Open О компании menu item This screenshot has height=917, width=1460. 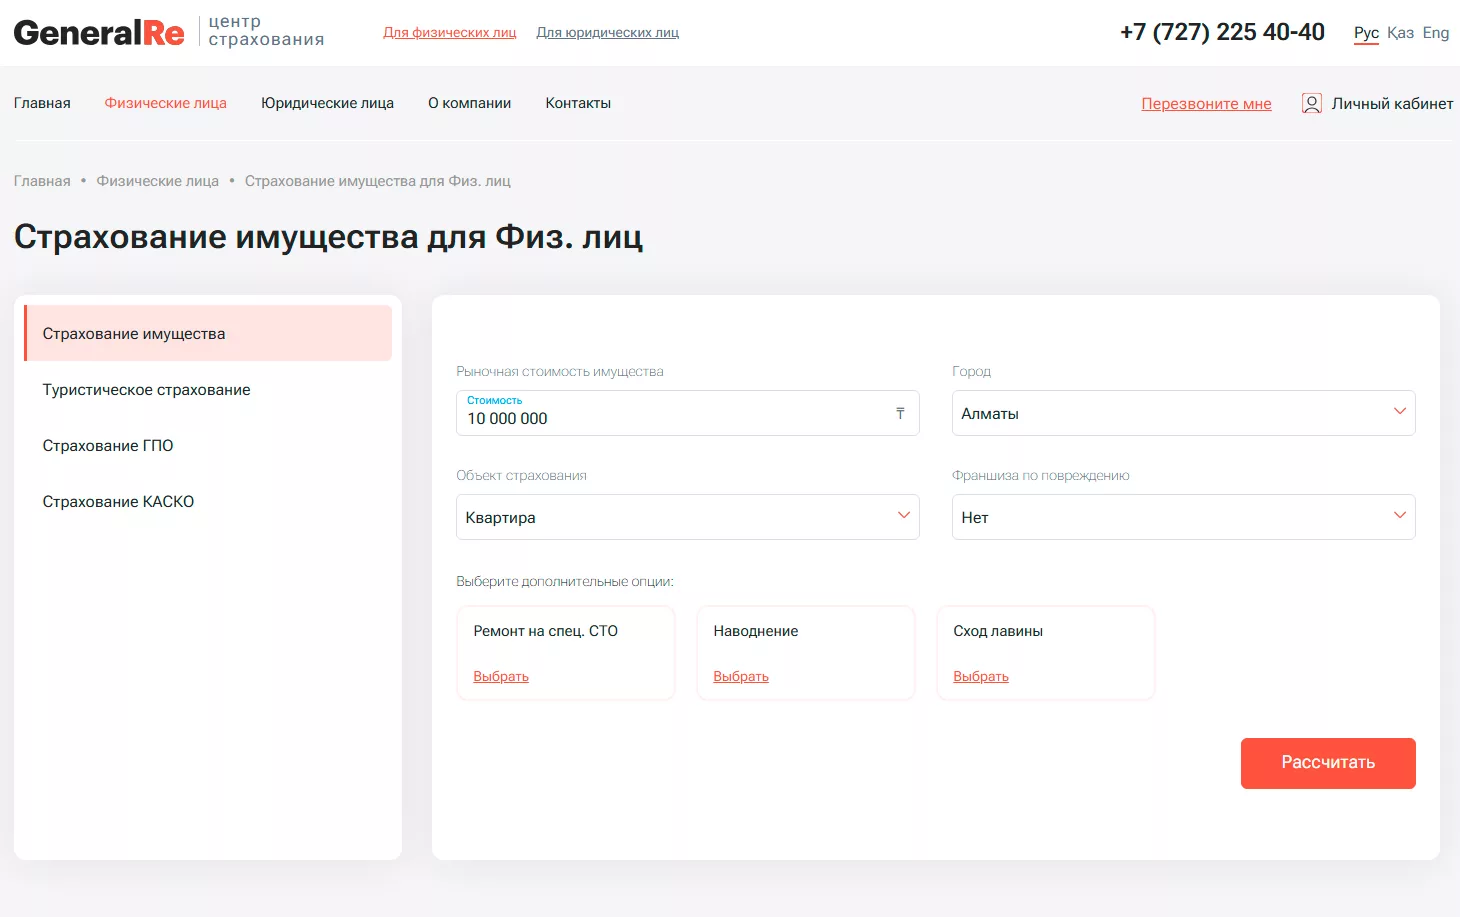[x=470, y=103]
